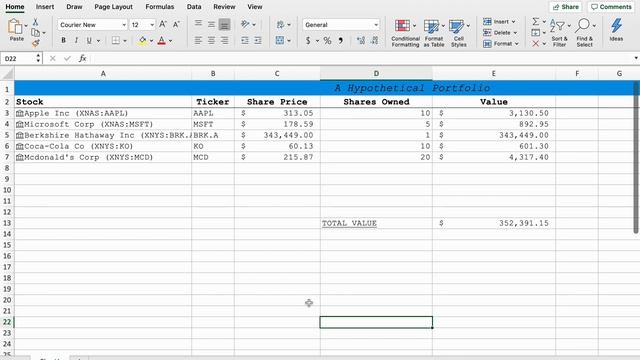The height and width of the screenshot is (360, 640).
Task: Expand the Paste options arrow
Action: [x=26, y=26]
